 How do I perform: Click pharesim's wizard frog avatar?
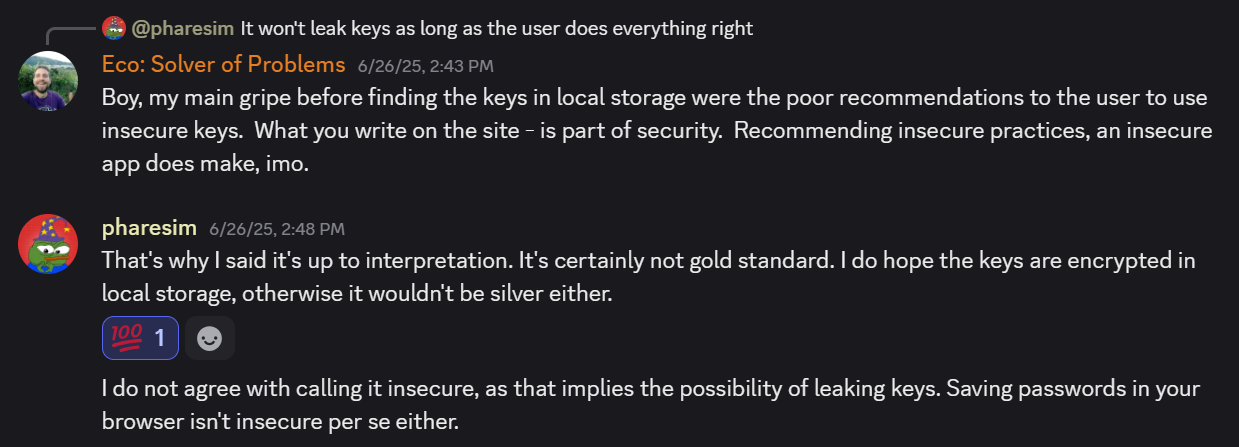click(48, 243)
